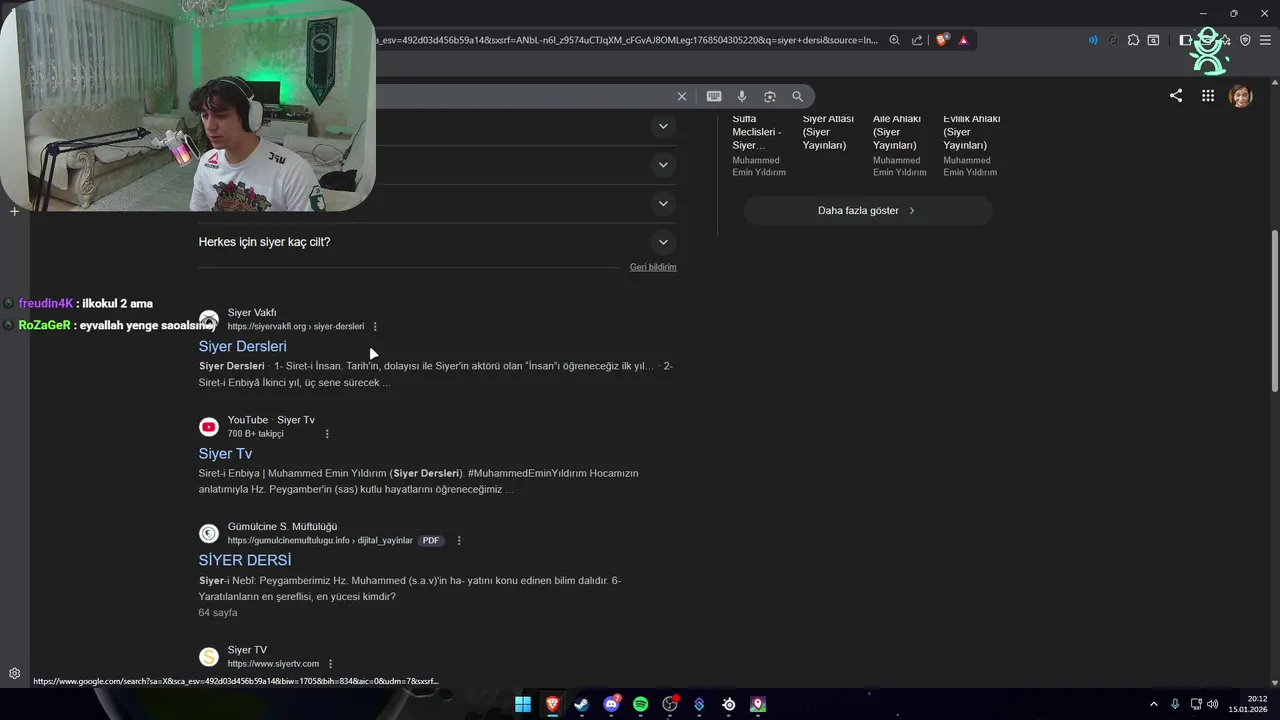Click the '700 B+ takipçi' text

[255, 434]
